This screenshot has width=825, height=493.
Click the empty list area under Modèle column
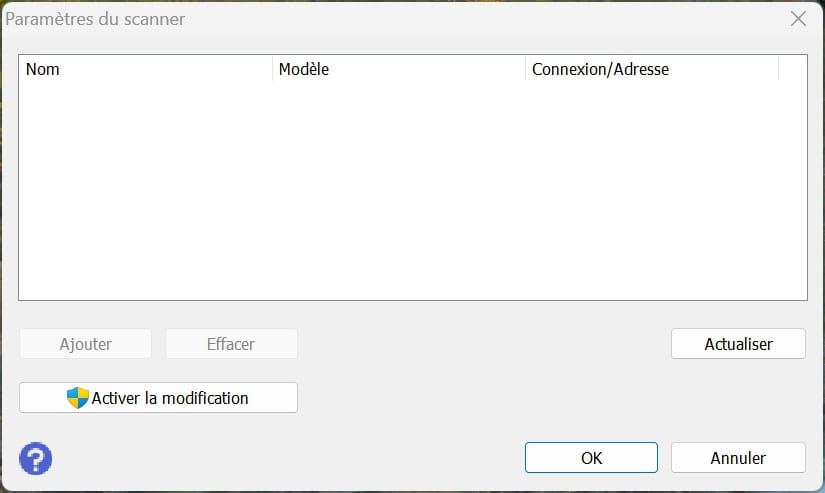coord(399,190)
